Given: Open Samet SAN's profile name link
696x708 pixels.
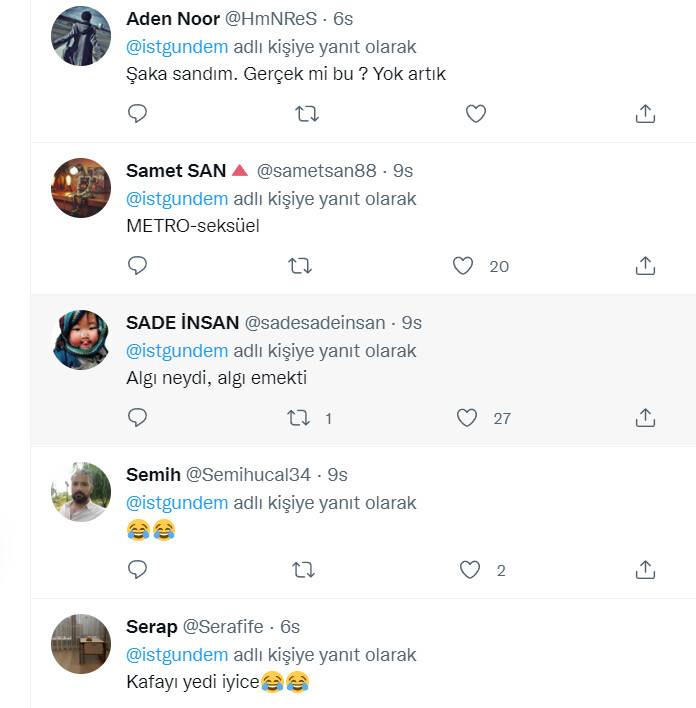Looking at the screenshot, I should pyautogui.click(x=176, y=171).
